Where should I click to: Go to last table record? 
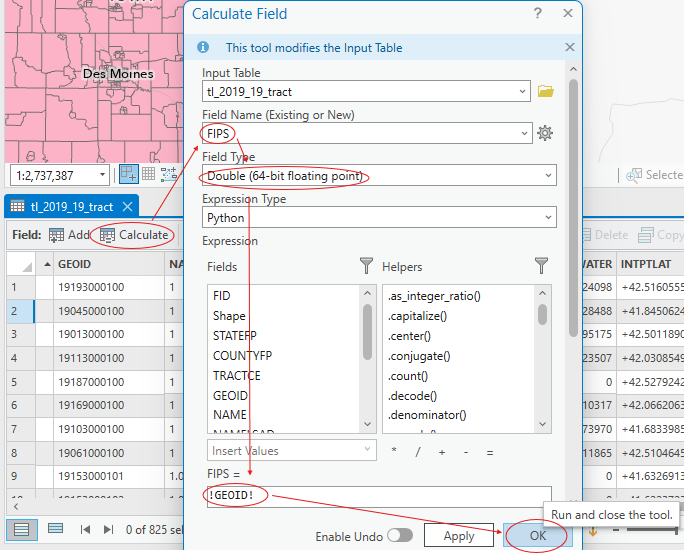[108, 529]
